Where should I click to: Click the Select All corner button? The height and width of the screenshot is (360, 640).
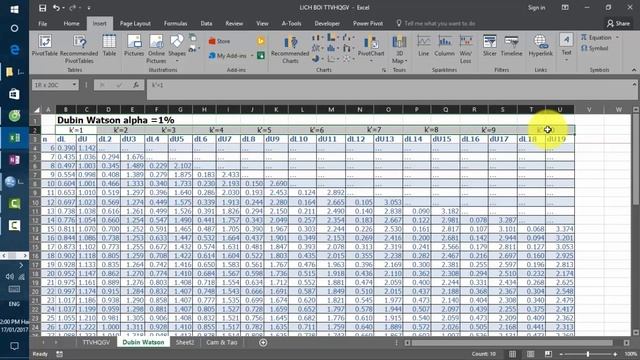pyautogui.click(x=37, y=109)
